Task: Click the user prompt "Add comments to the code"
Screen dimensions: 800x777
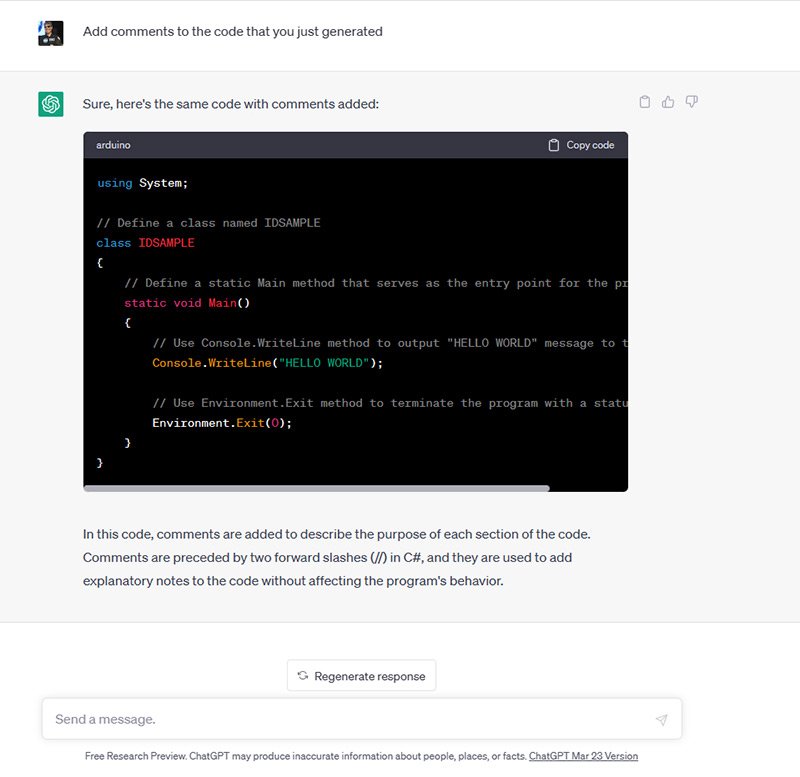Action: [x=233, y=32]
